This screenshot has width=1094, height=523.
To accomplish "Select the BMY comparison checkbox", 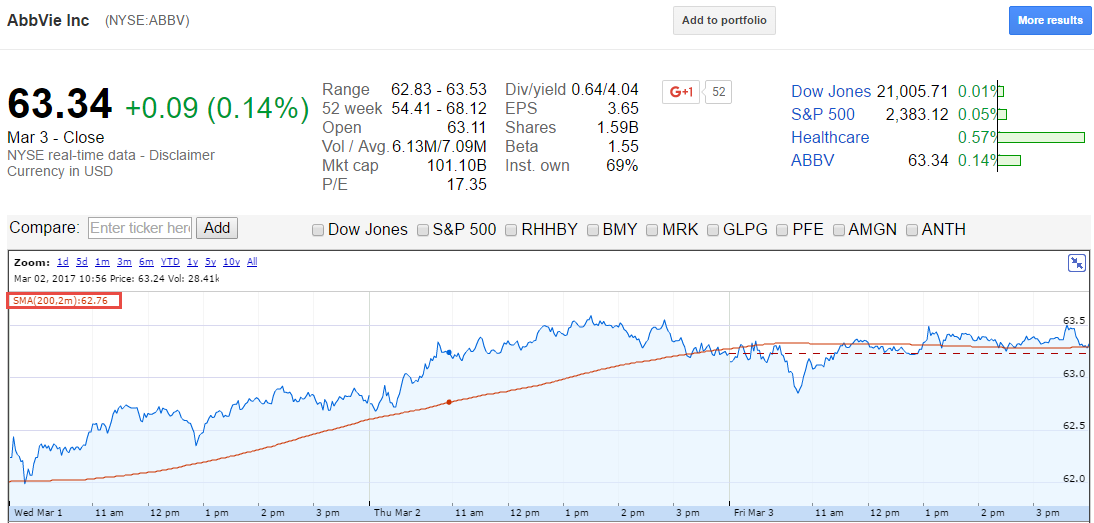I will click(x=593, y=230).
